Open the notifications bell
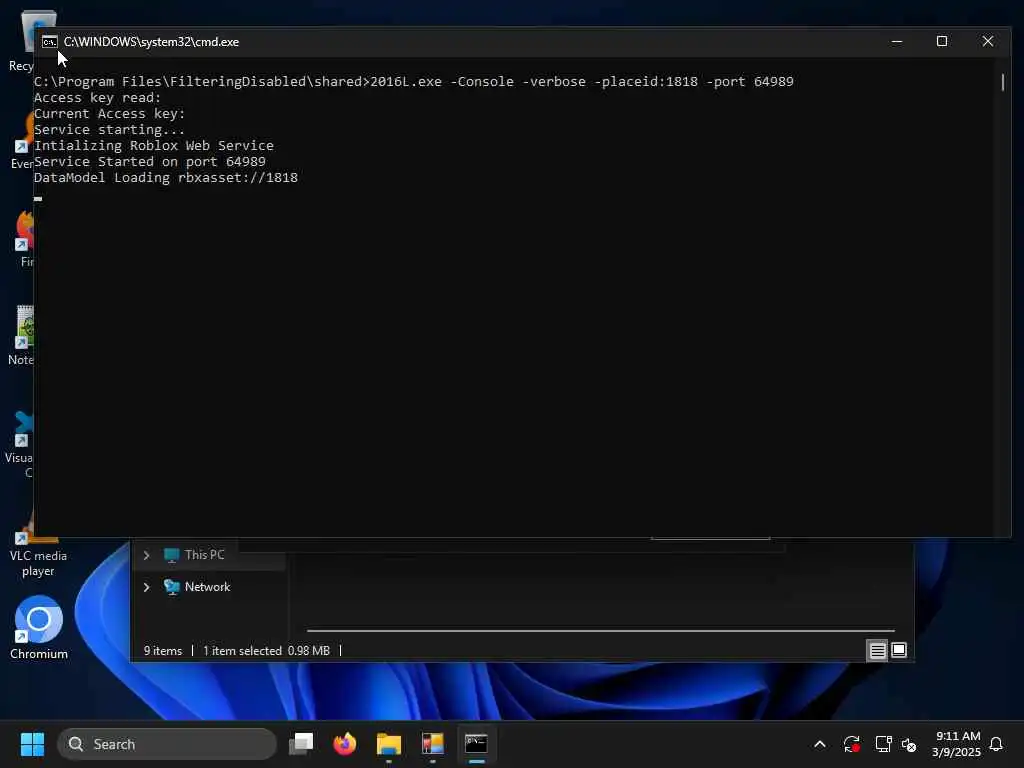The width and height of the screenshot is (1024, 768). click(996, 744)
